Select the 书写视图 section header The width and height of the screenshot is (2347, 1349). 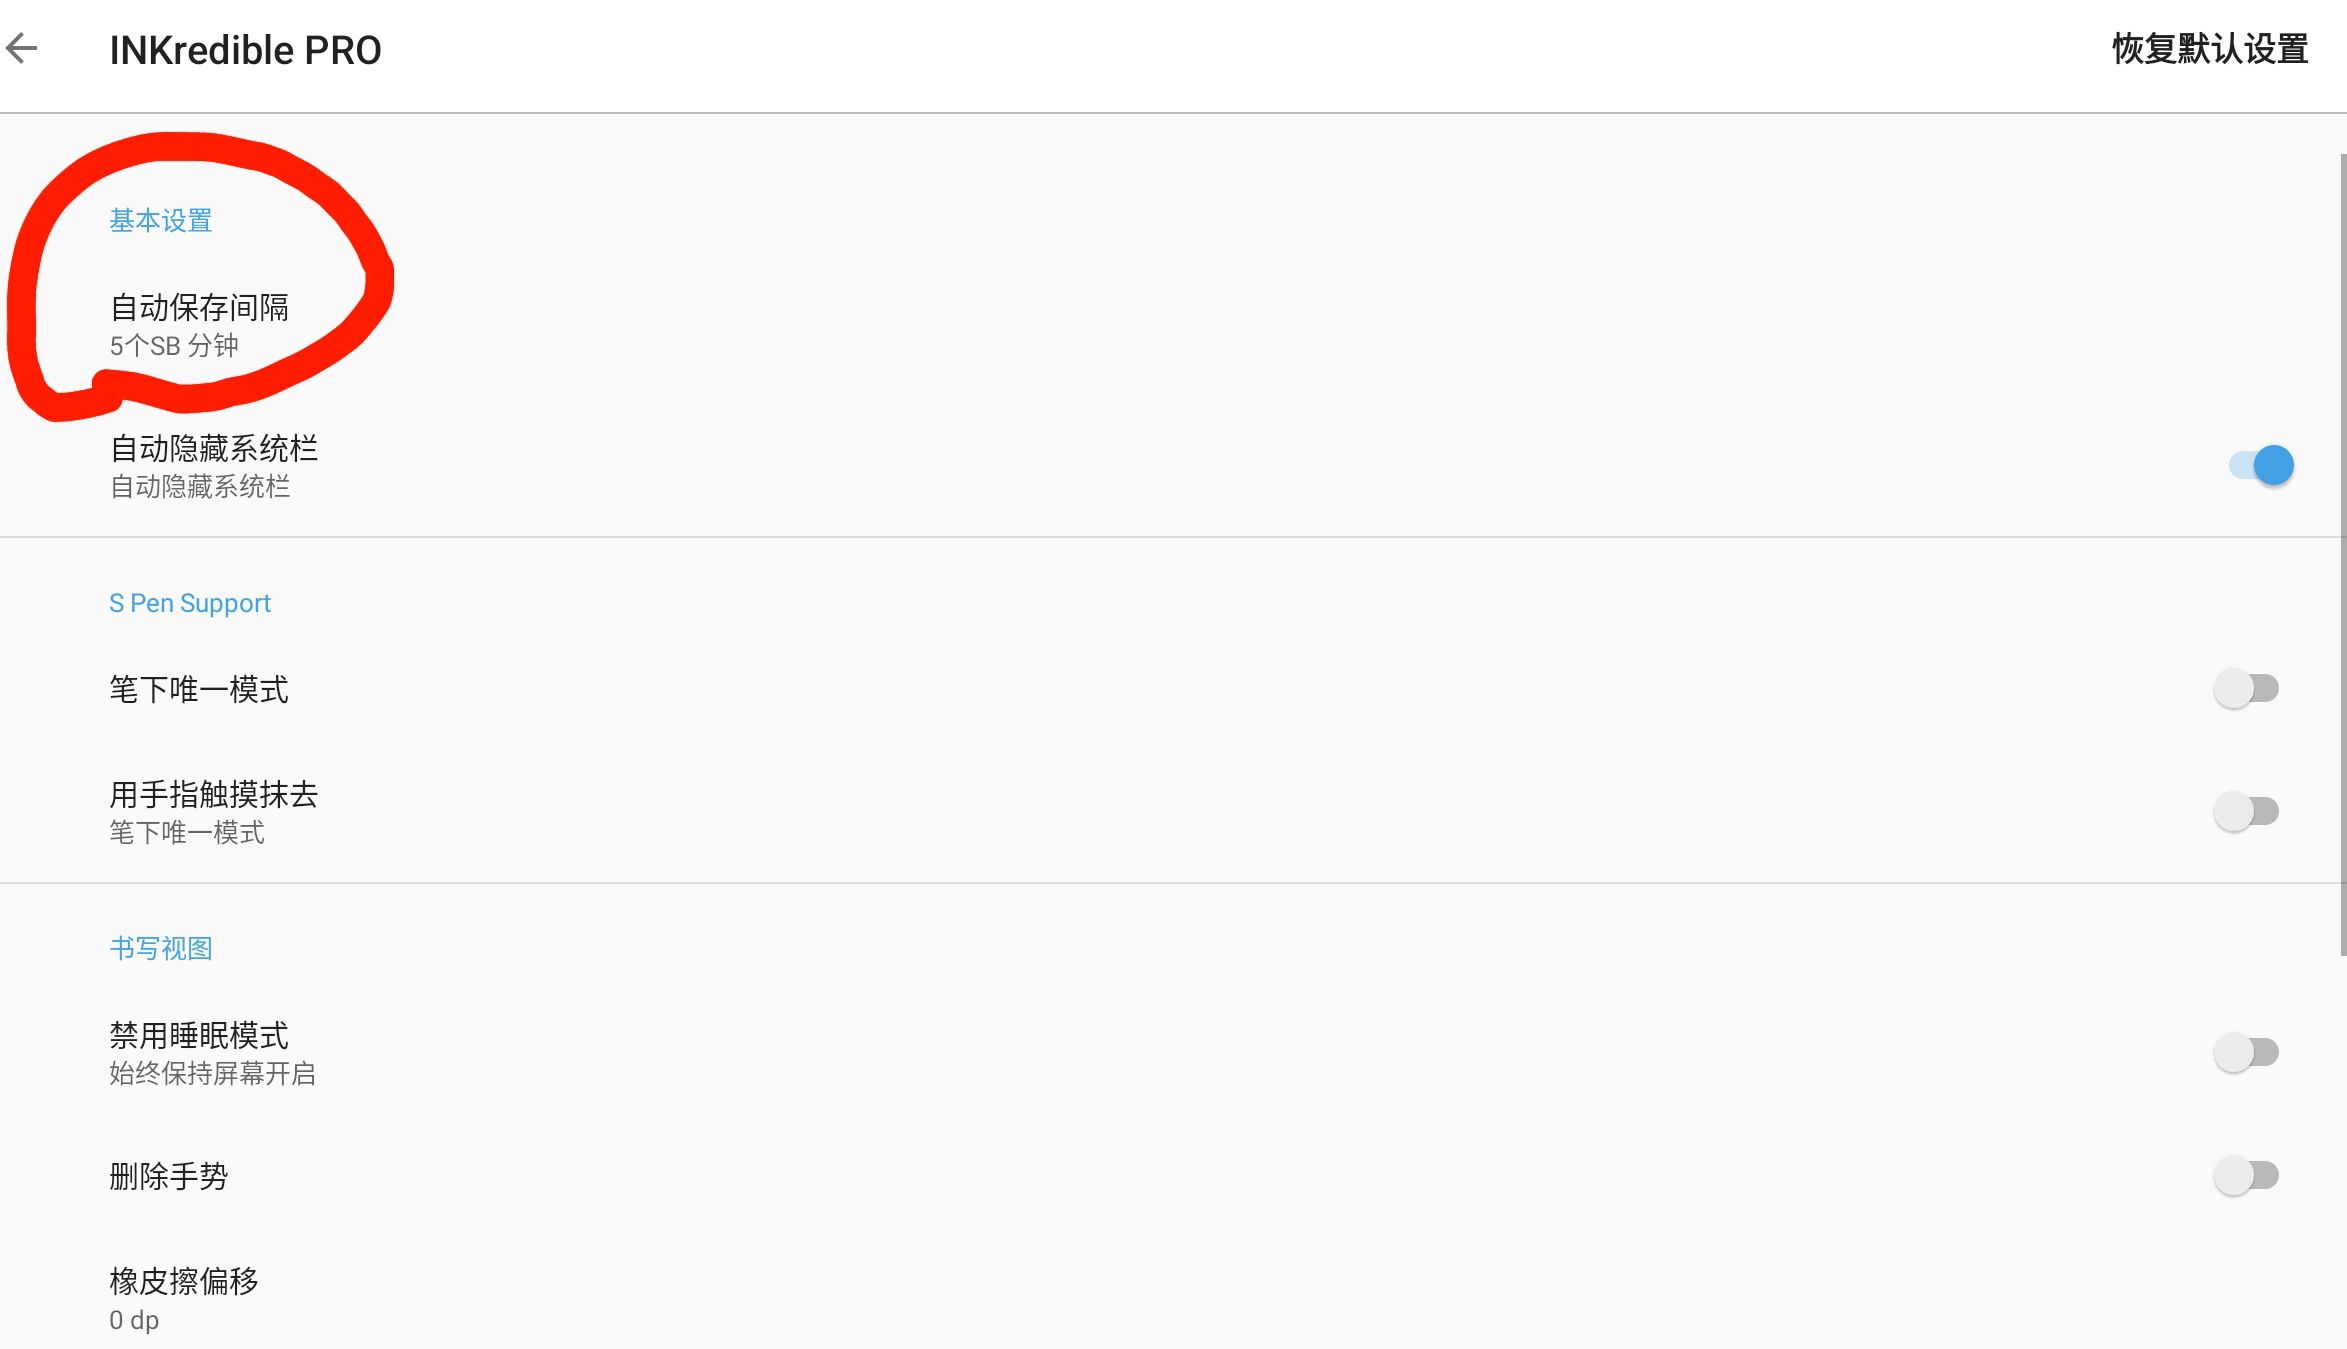[x=161, y=948]
